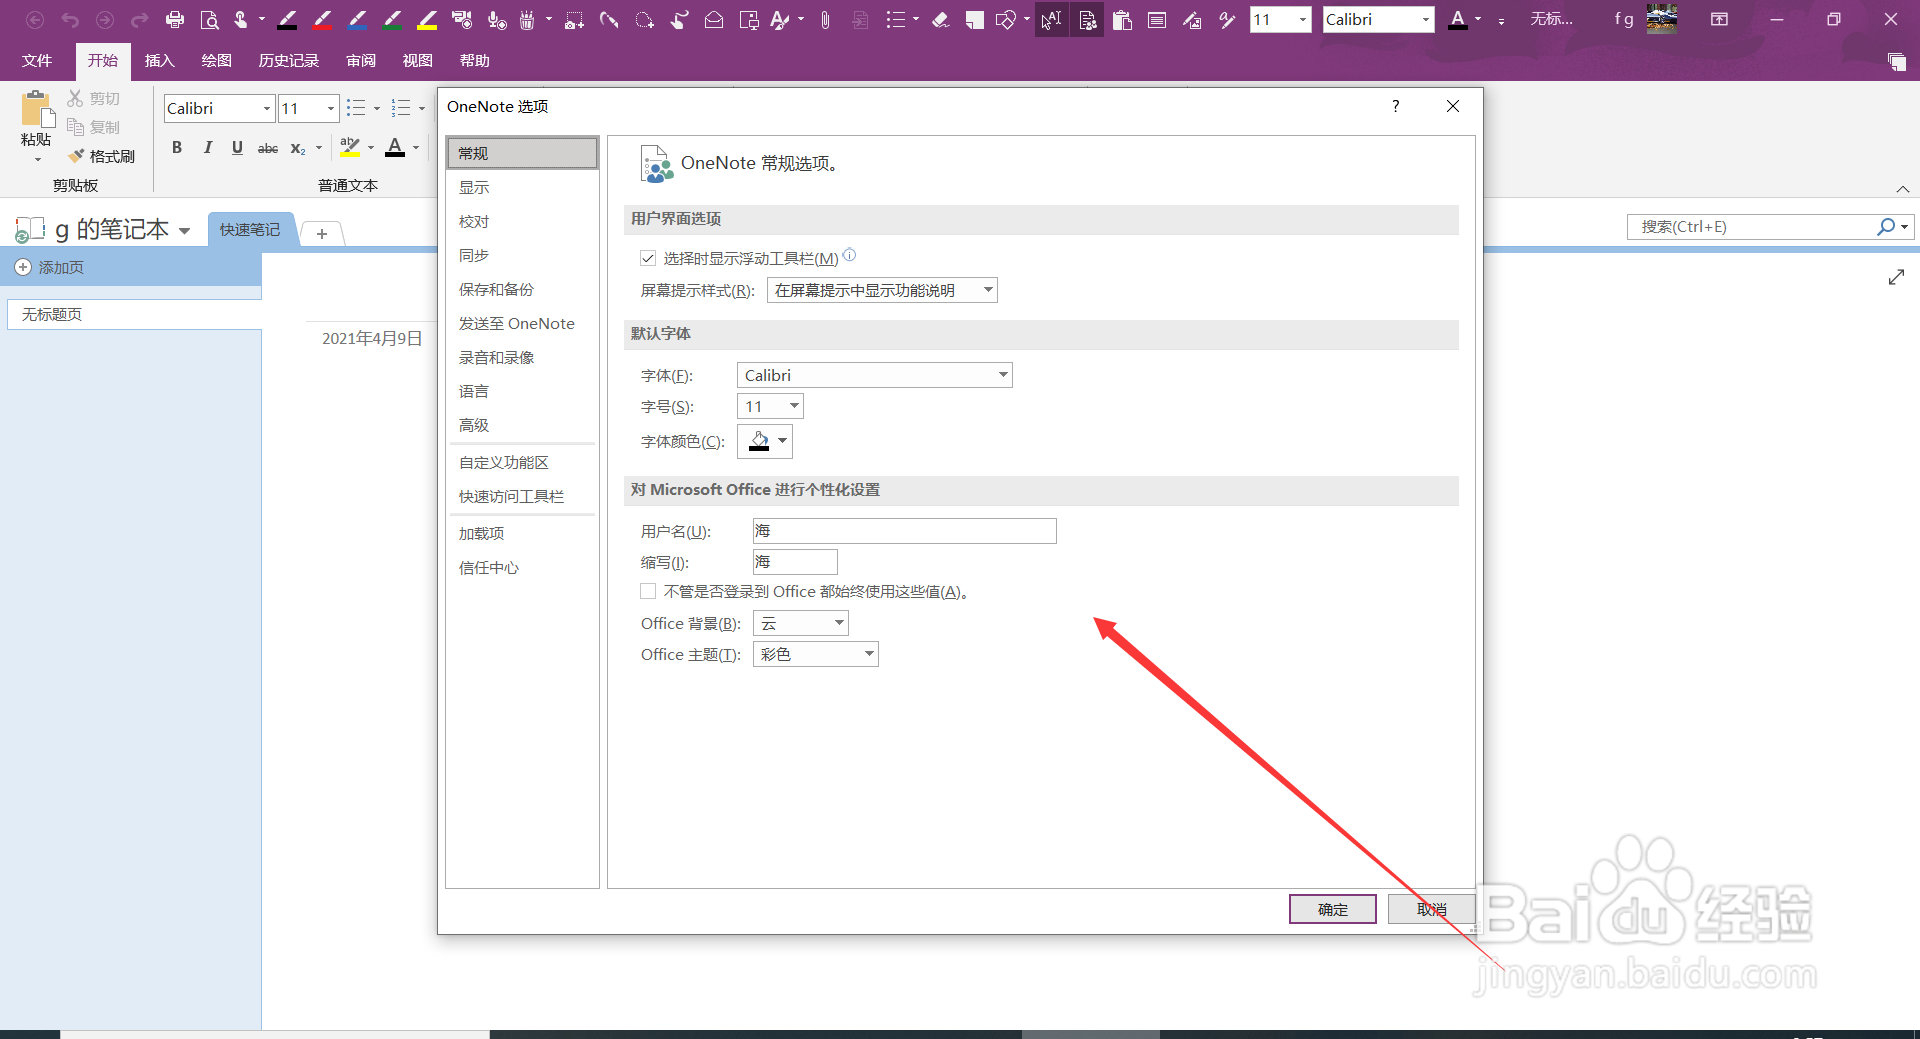1920x1039 pixels.
Task: Click the text highlight color icon in the ribbon
Action: click(349, 148)
